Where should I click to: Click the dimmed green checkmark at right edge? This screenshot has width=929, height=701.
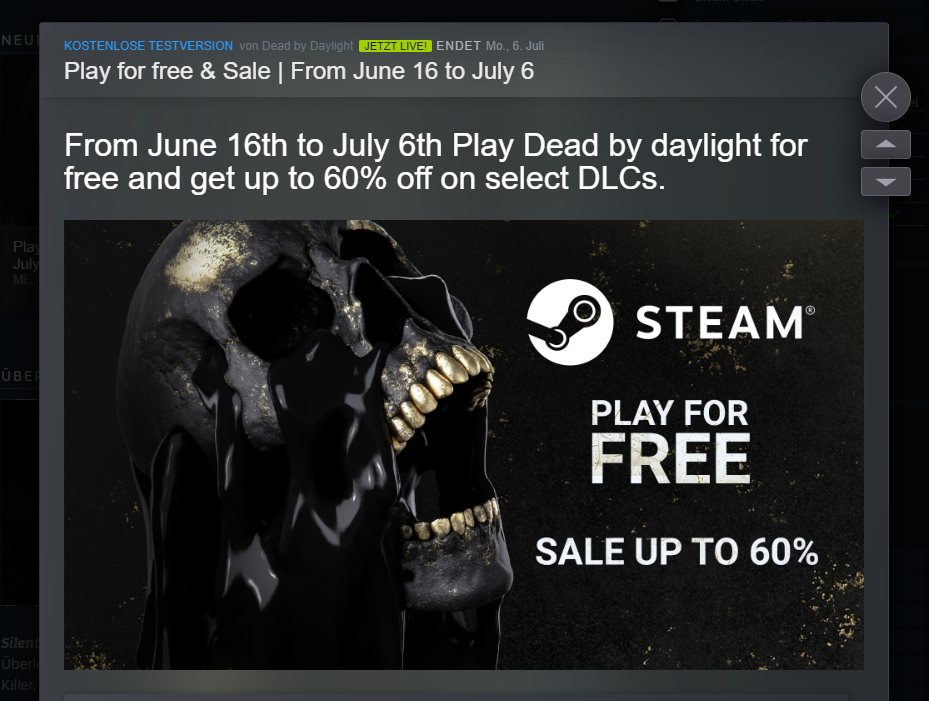click(895, 213)
